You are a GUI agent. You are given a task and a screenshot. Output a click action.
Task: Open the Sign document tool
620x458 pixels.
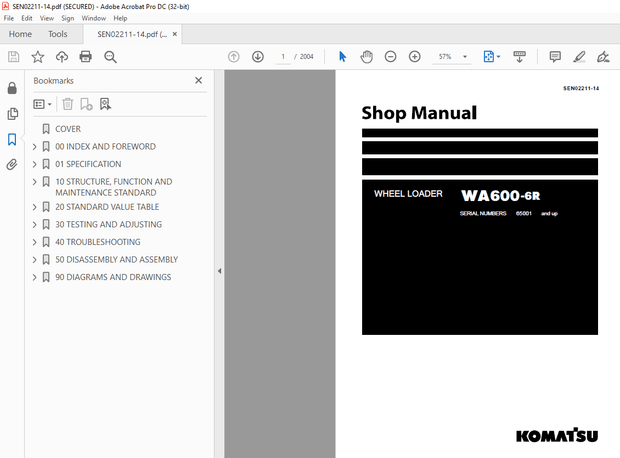[603, 57]
